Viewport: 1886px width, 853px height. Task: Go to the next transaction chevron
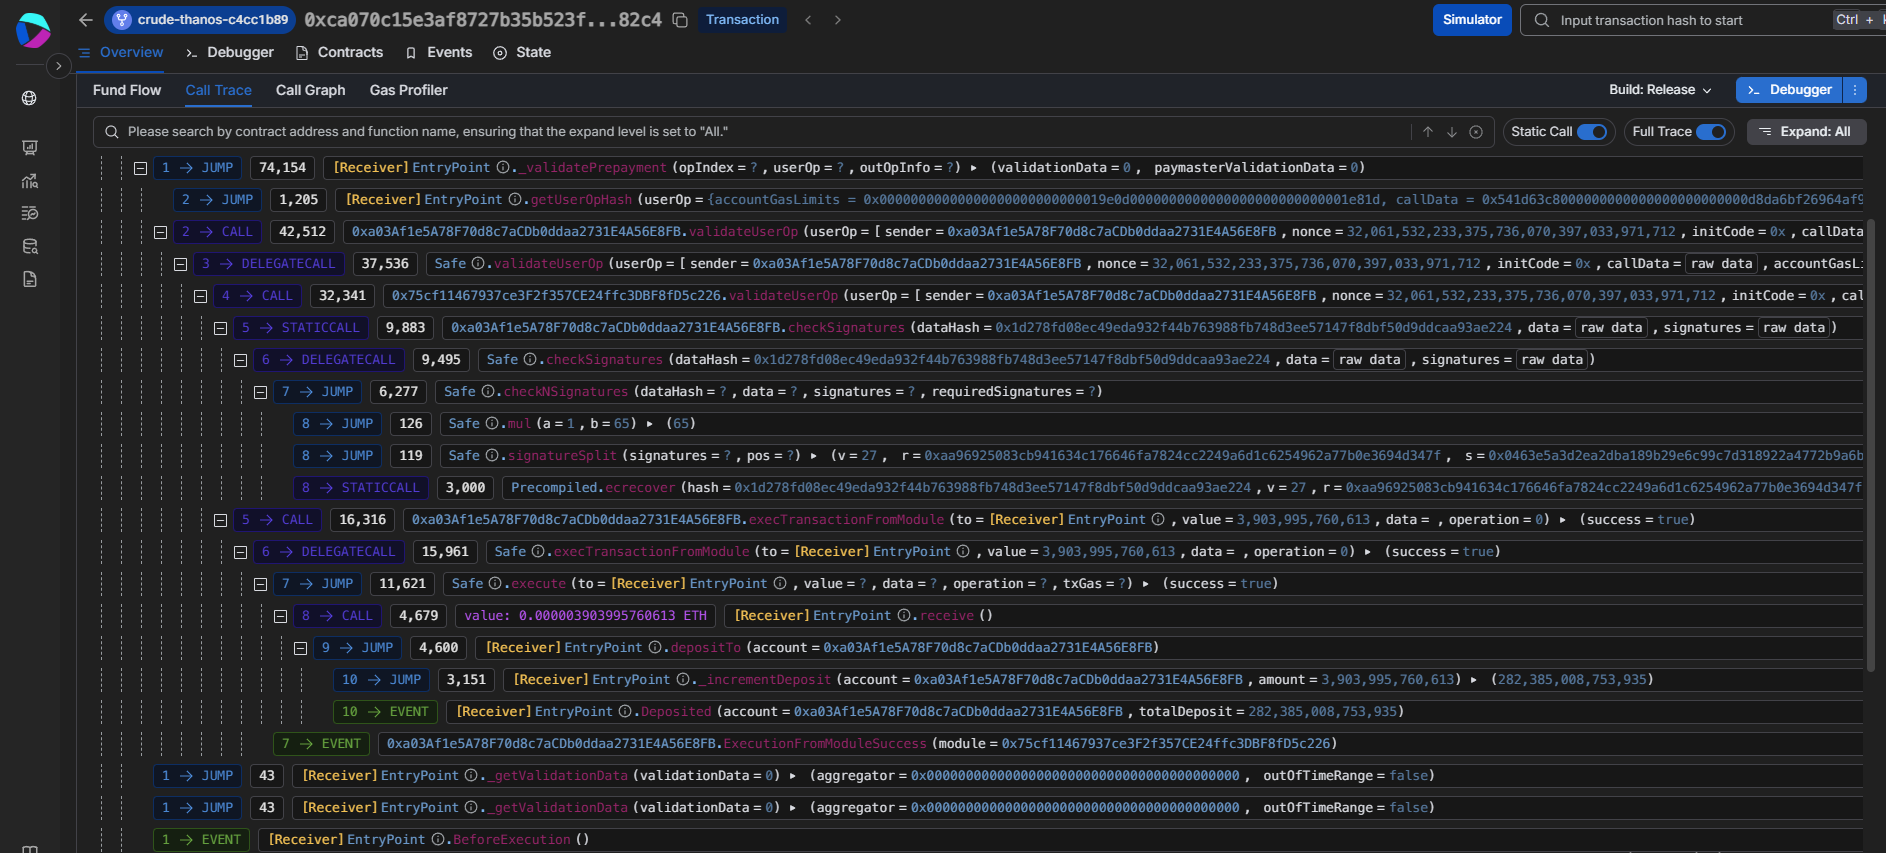coord(837,20)
